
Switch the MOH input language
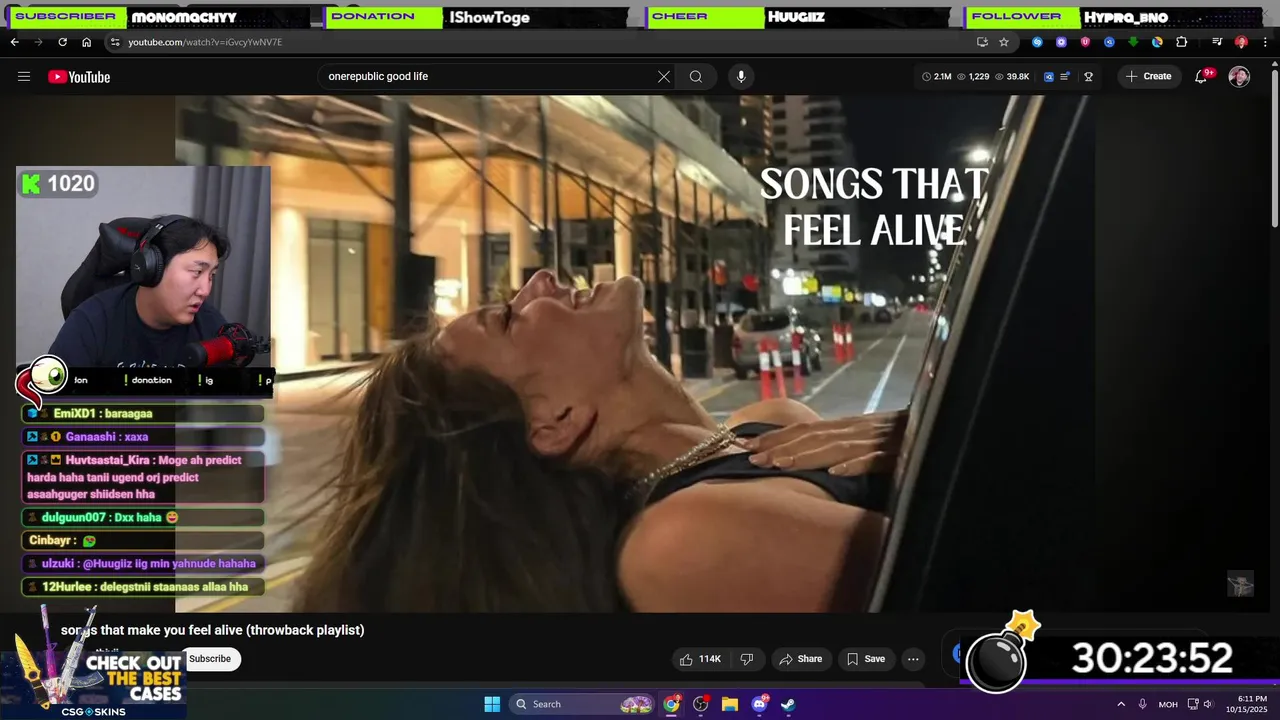1168,704
